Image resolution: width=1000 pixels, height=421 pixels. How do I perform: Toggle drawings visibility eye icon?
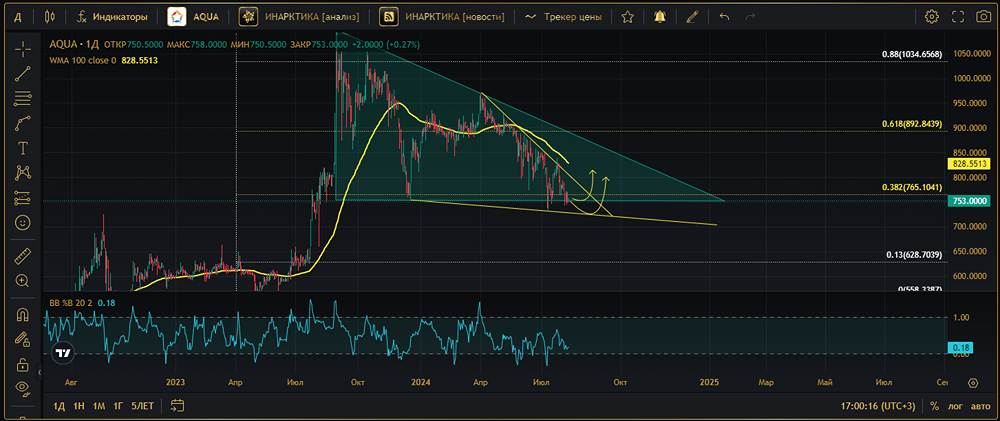click(22, 387)
